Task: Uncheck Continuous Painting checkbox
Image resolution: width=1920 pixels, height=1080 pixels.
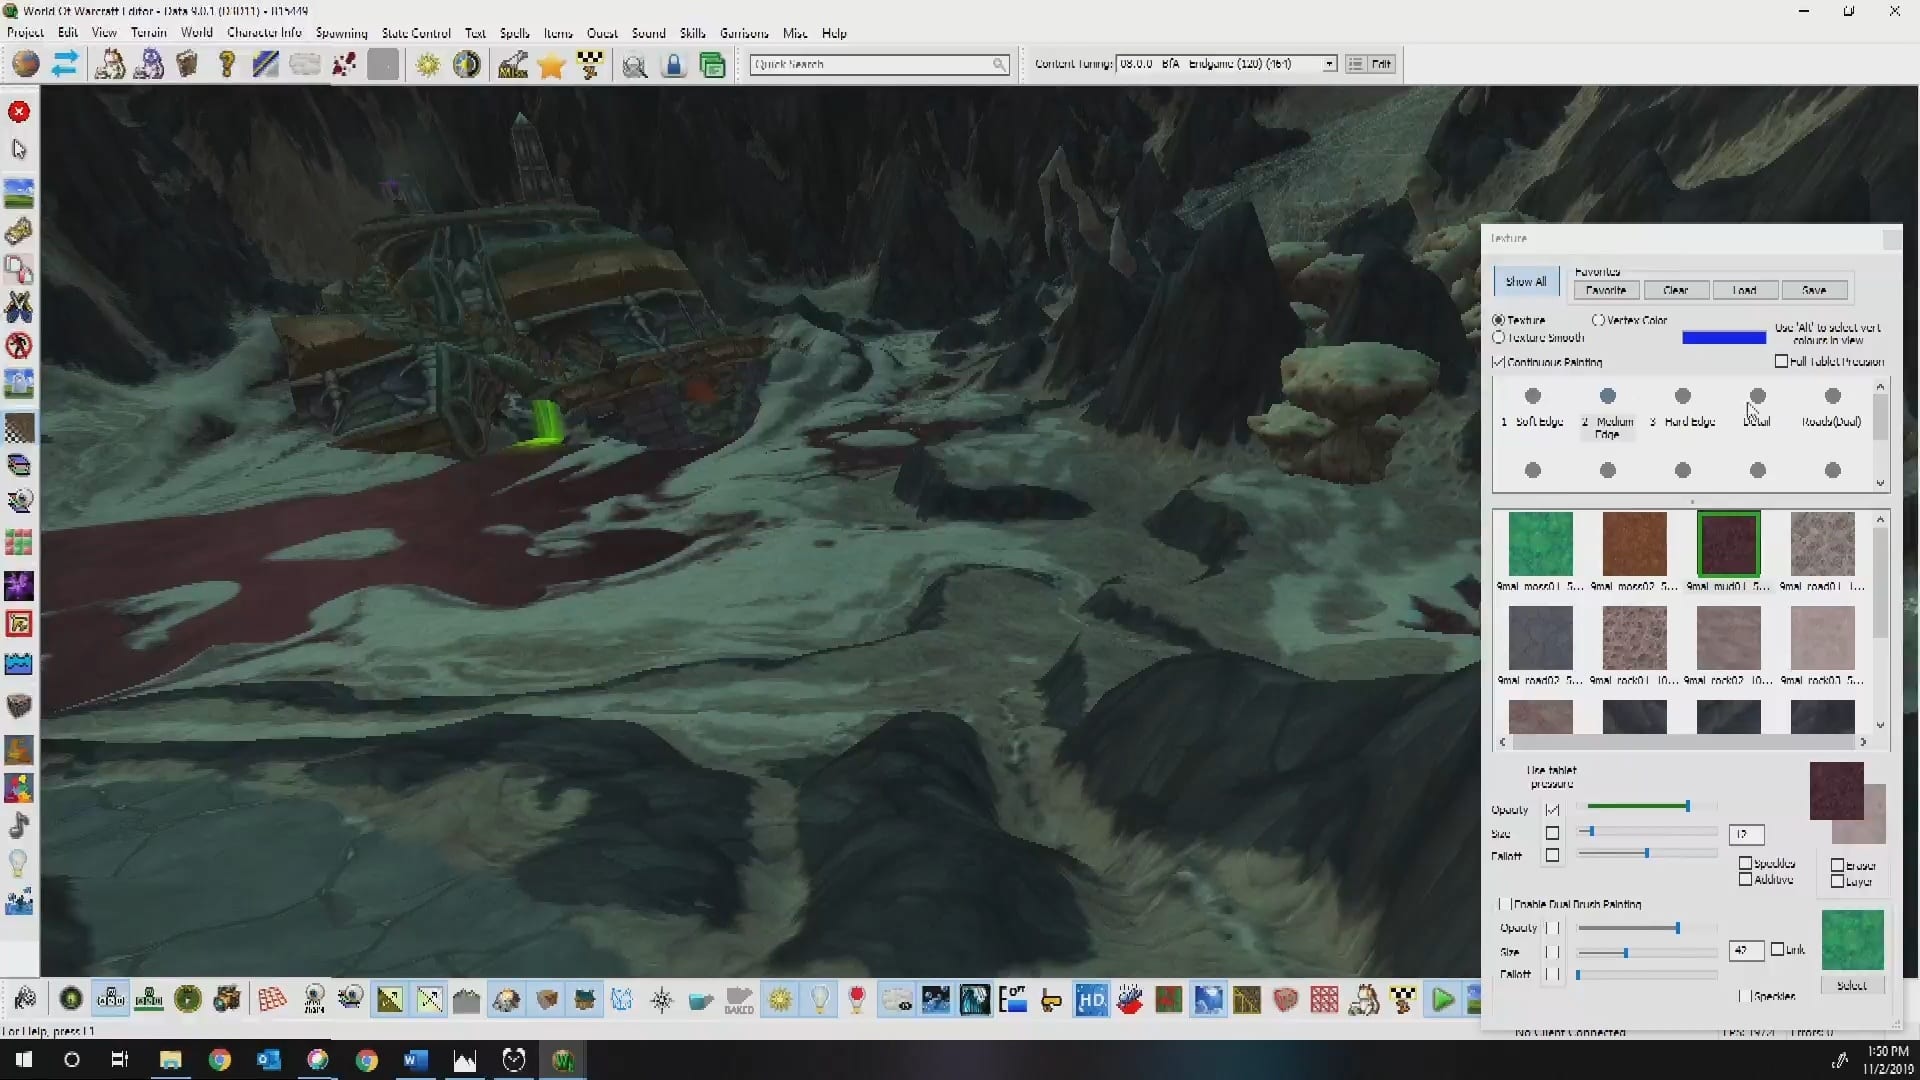Action: point(1498,362)
